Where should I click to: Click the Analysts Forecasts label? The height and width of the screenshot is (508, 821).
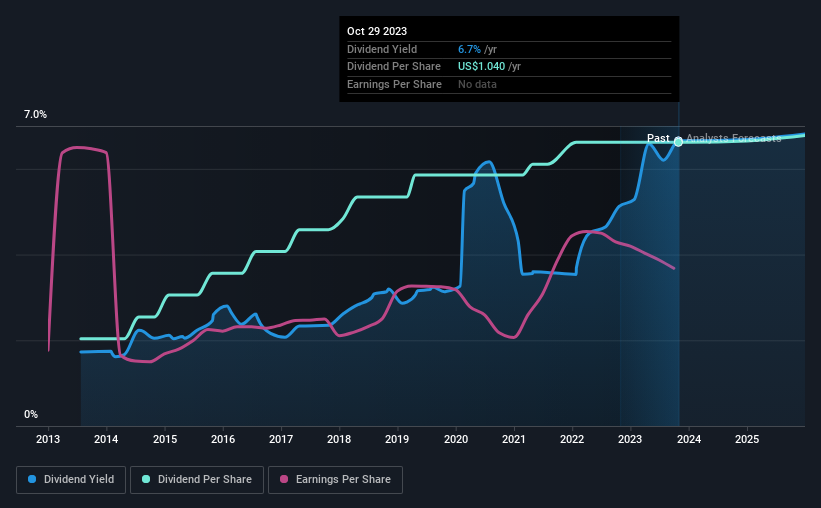pyautogui.click(x=734, y=138)
